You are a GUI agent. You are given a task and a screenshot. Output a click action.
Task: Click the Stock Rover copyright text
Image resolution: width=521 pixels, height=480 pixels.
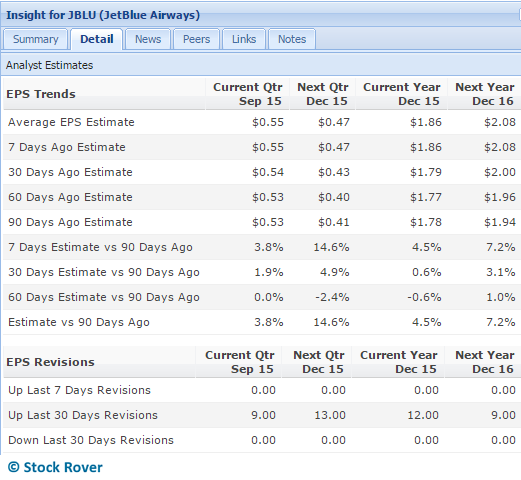point(55,467)
